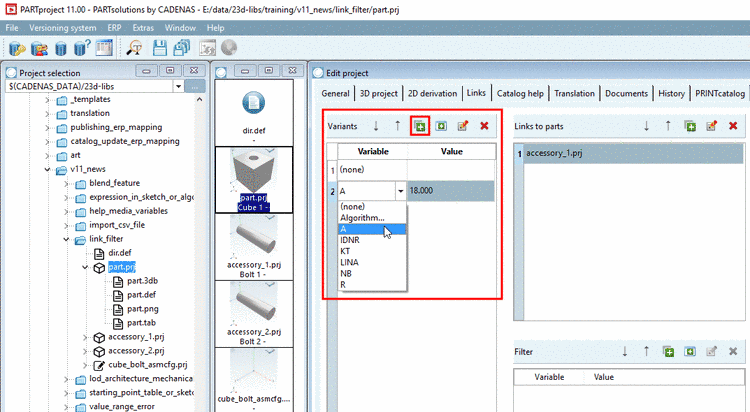Click the save all multi-disk icon
Image resolution: width=750 pixels, height=412 pixels.
pyautogui.click(x=182, y=48)
